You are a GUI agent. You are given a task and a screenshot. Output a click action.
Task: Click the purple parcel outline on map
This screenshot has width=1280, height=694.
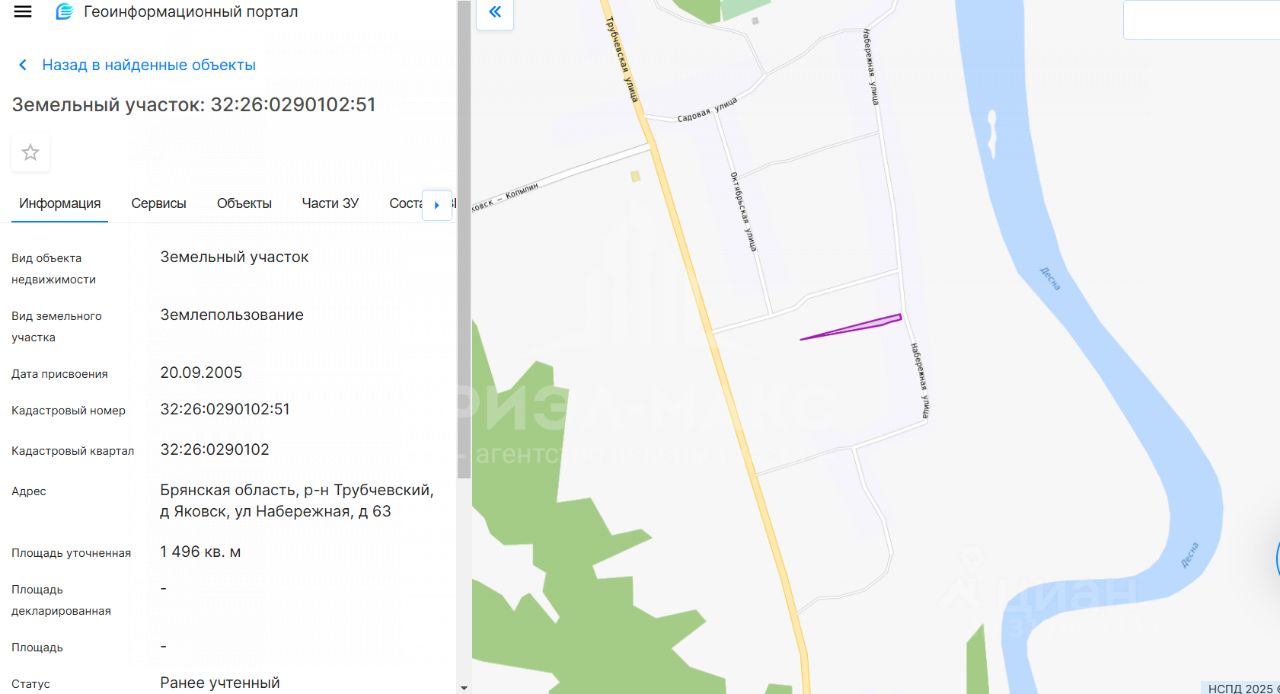pyautogui.click(x=851, y=327)
